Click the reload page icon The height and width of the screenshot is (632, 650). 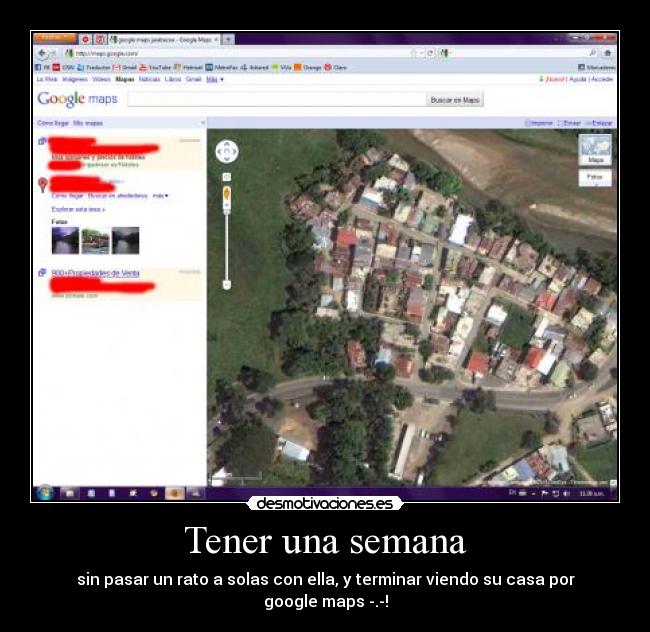click(430, 53)
